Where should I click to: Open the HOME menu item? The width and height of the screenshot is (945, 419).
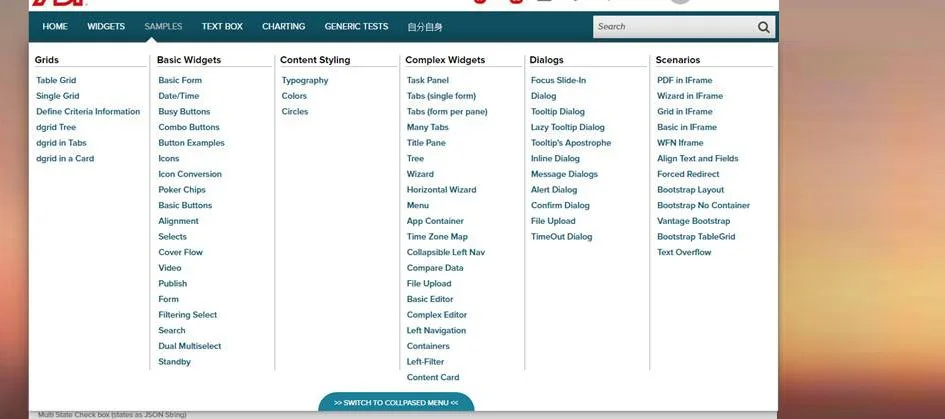click(55, 27)
